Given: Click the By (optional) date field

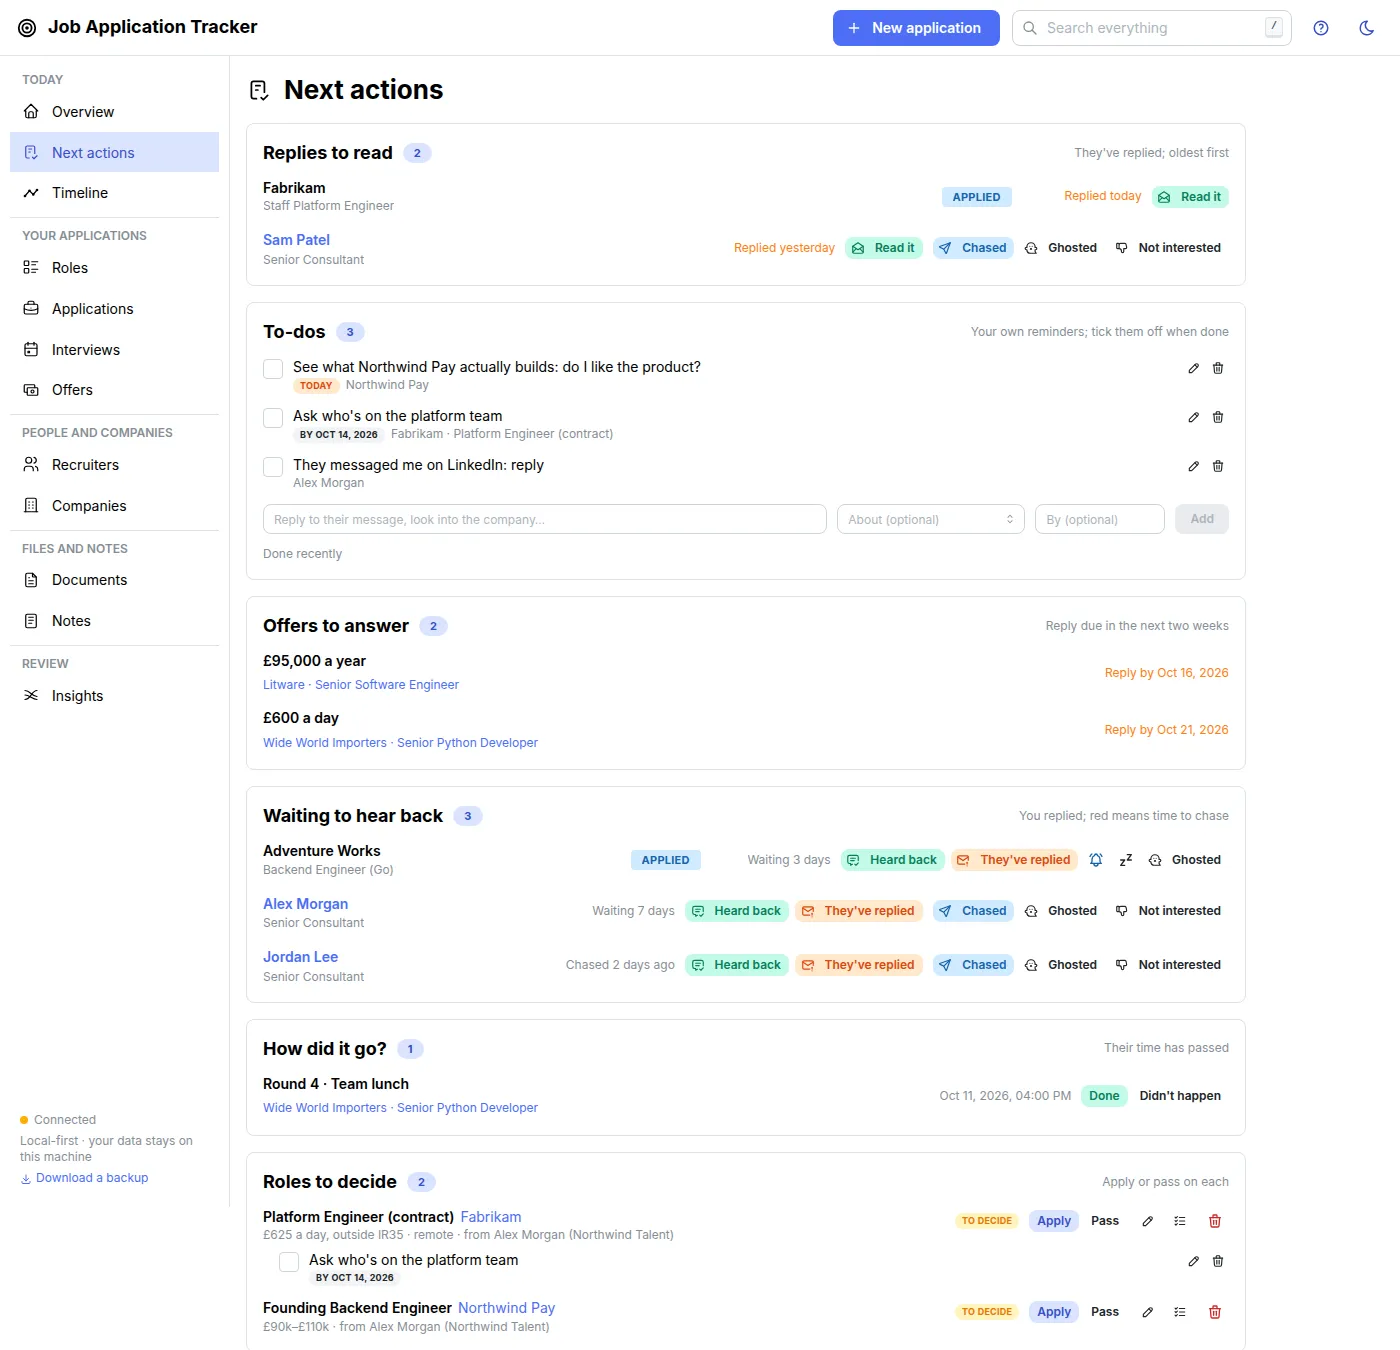Looking at the screenshot, I should 1100,519.
